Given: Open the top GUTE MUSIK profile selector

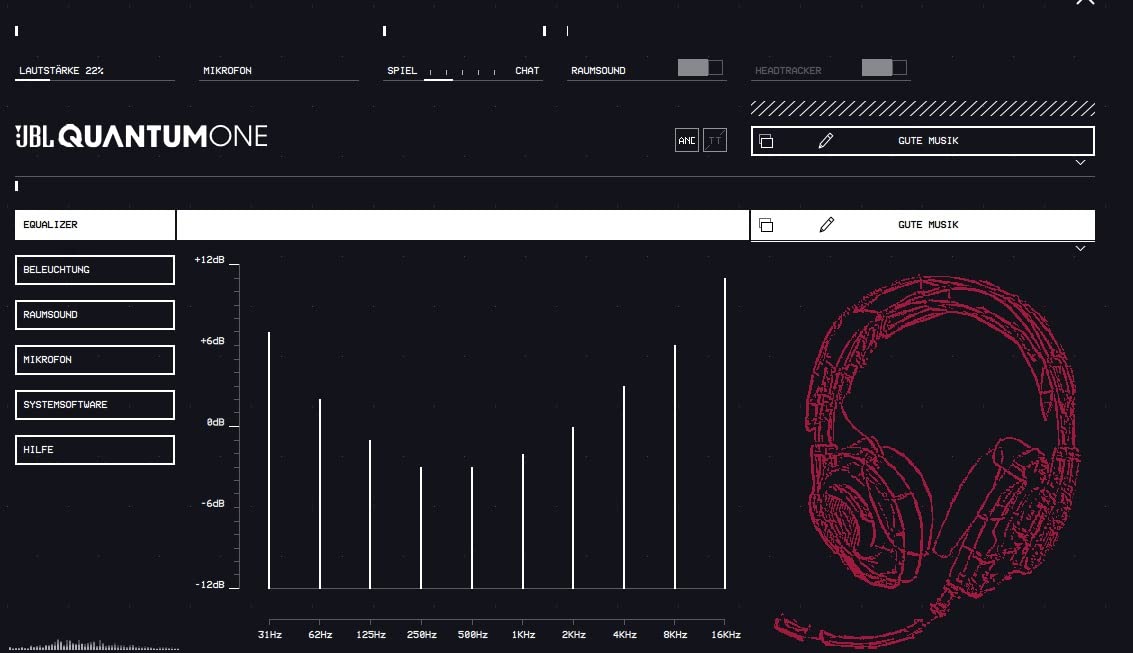Looking at the screenshot, I should (923, 141).
